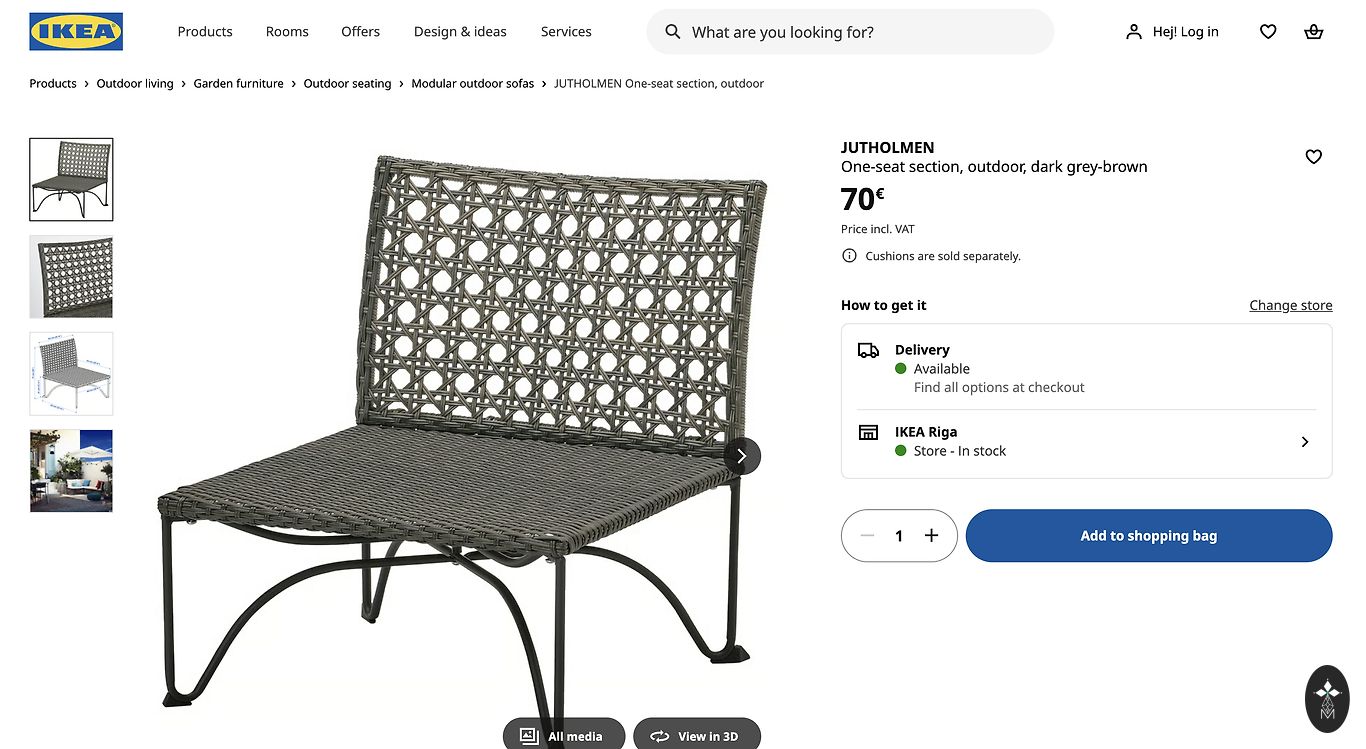Image resolution: width=1366 pixels, height=749 pixels.
Task: Click the next image arrow
Action: click(x=742, y=456)
